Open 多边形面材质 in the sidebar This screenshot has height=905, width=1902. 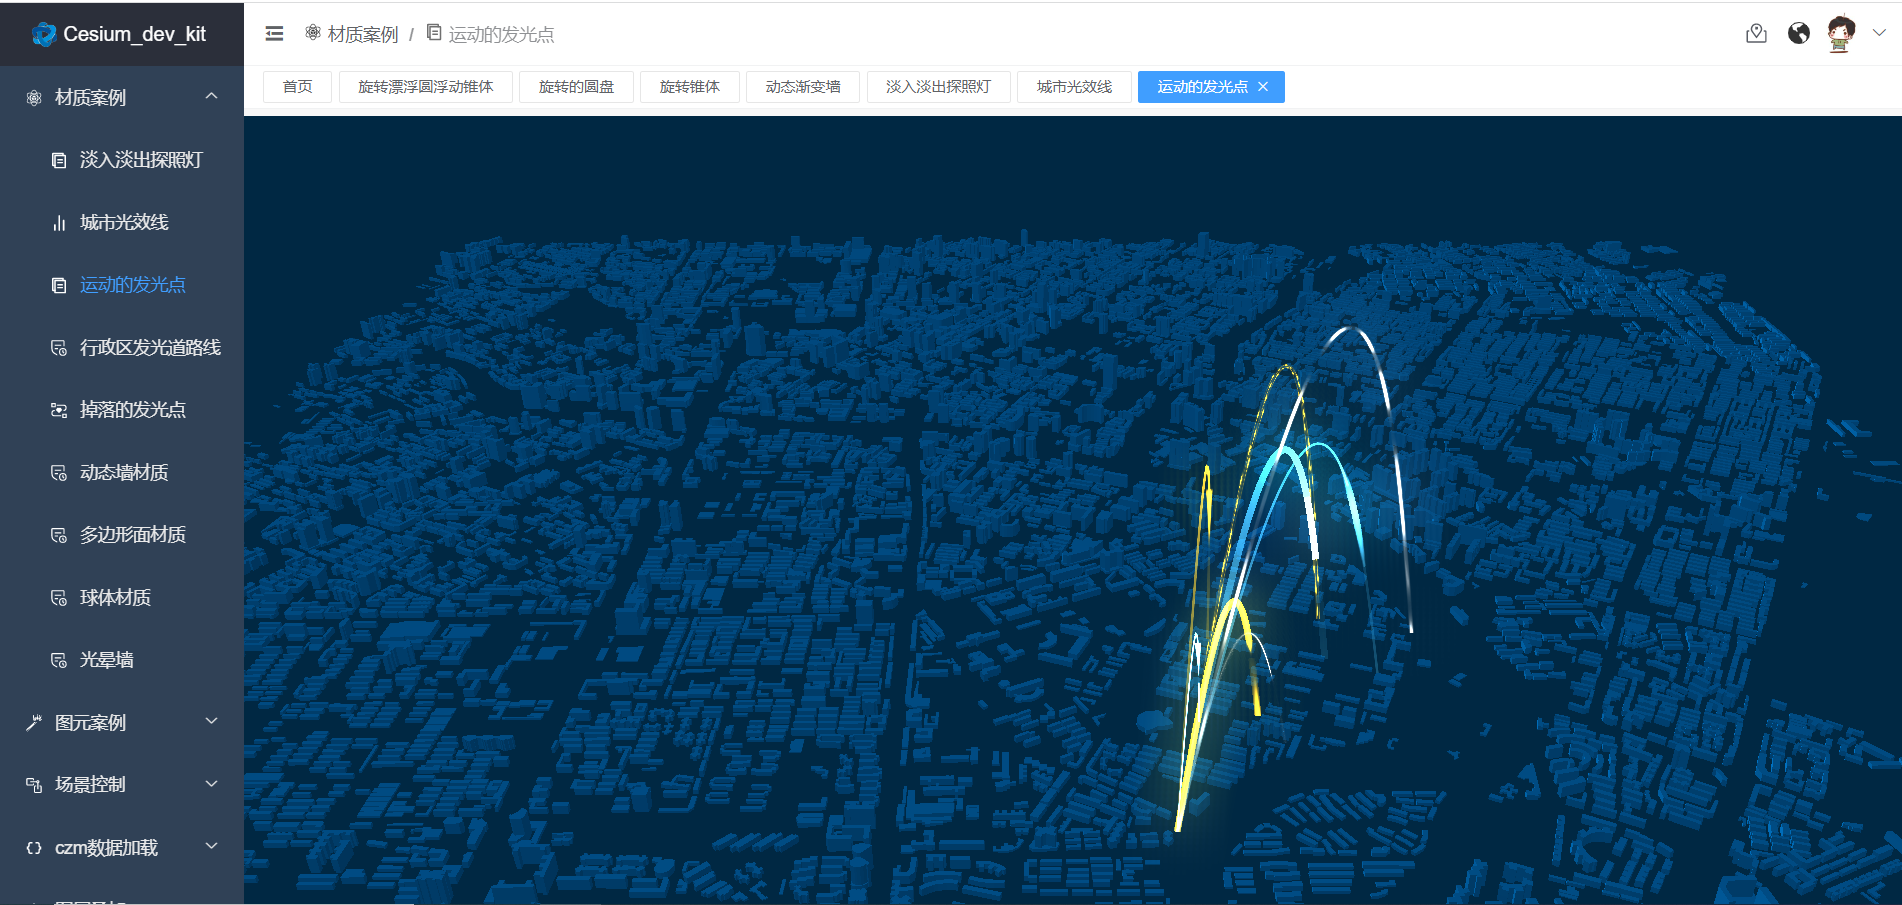(122, 535)
